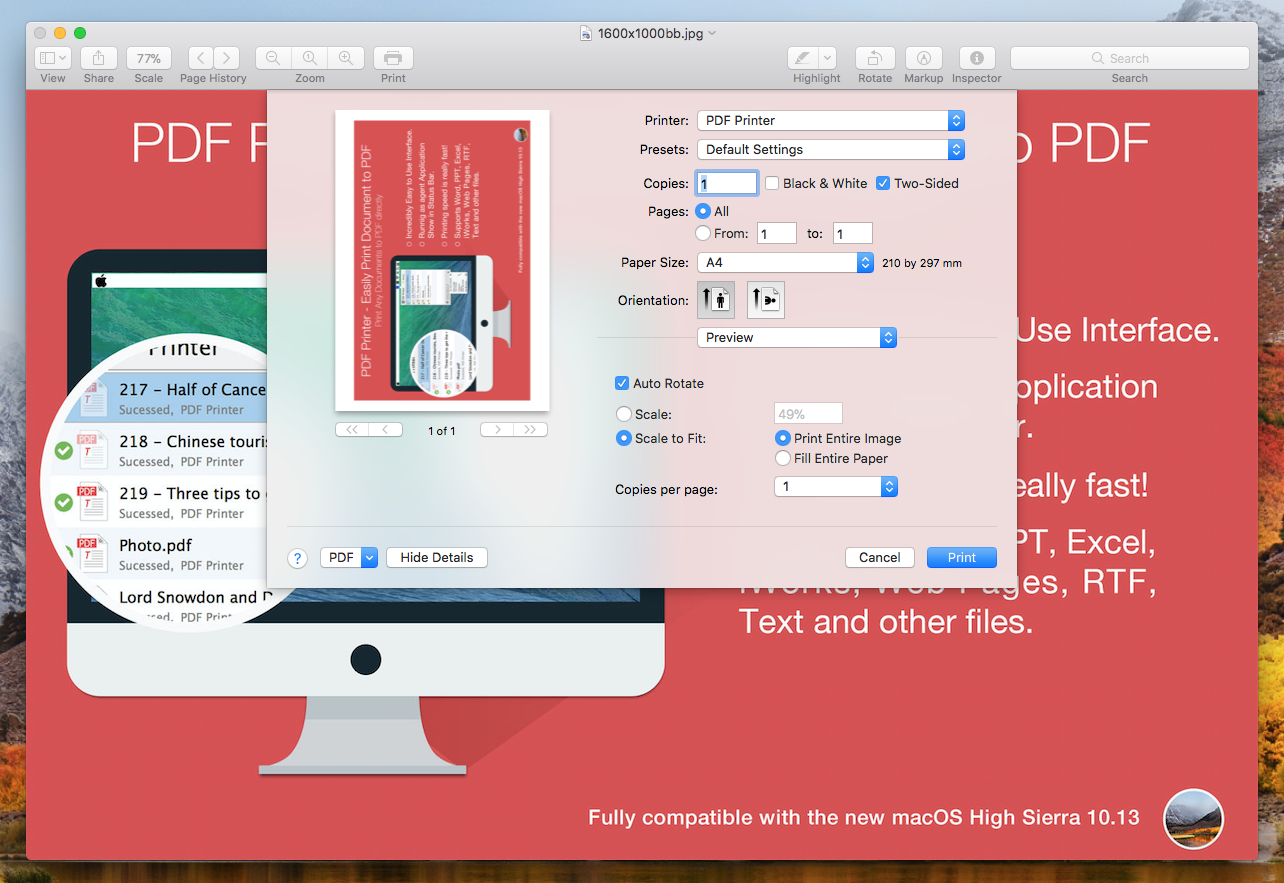Click the From page number field

pos(777,233)
